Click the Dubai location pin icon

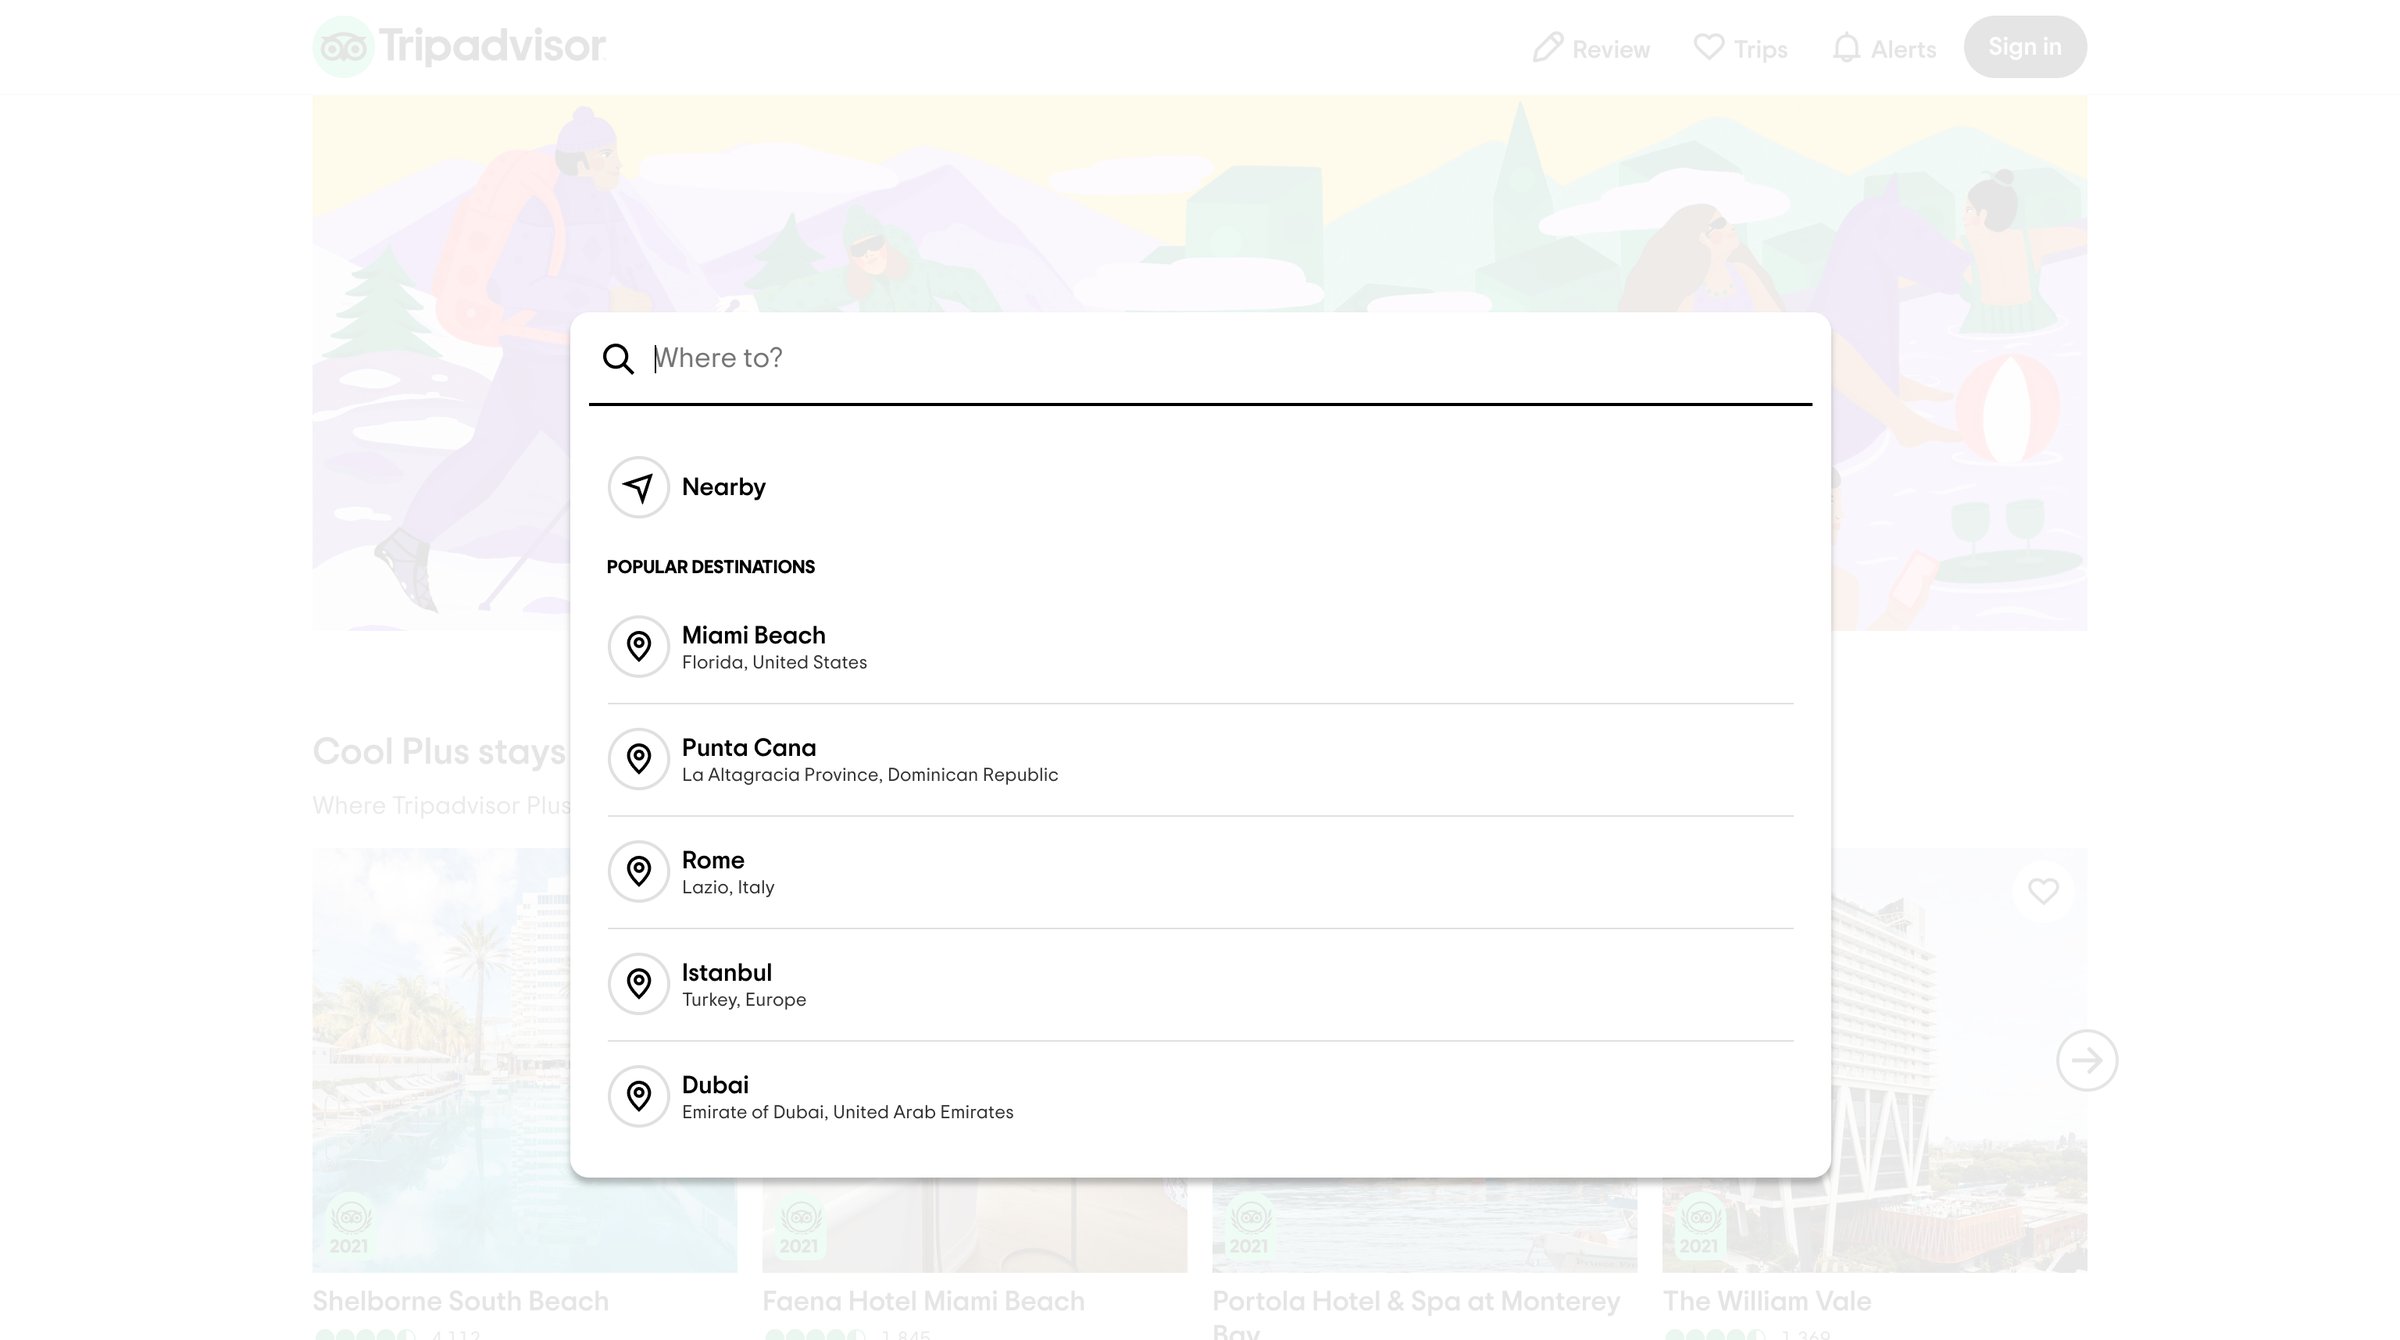click(x=638, y=1096)
